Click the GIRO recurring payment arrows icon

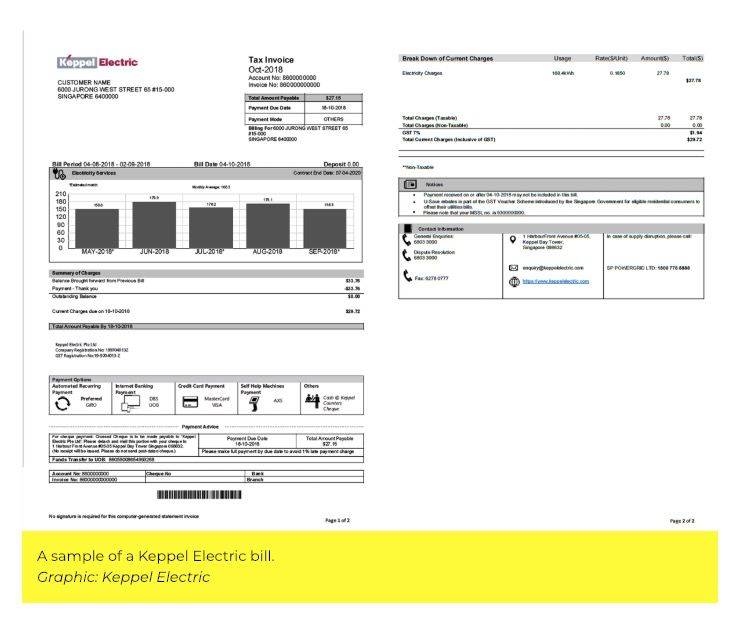[x=61, y=402]
